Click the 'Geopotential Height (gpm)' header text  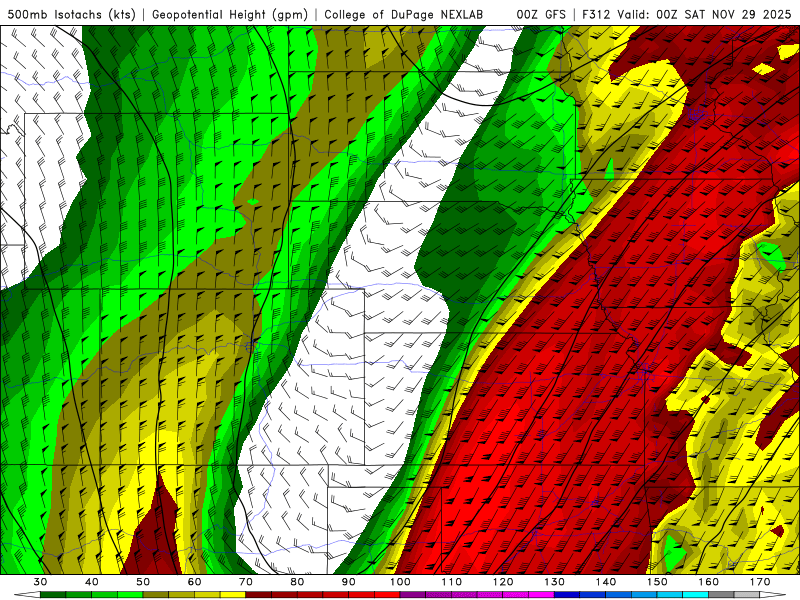coord(230,14)
